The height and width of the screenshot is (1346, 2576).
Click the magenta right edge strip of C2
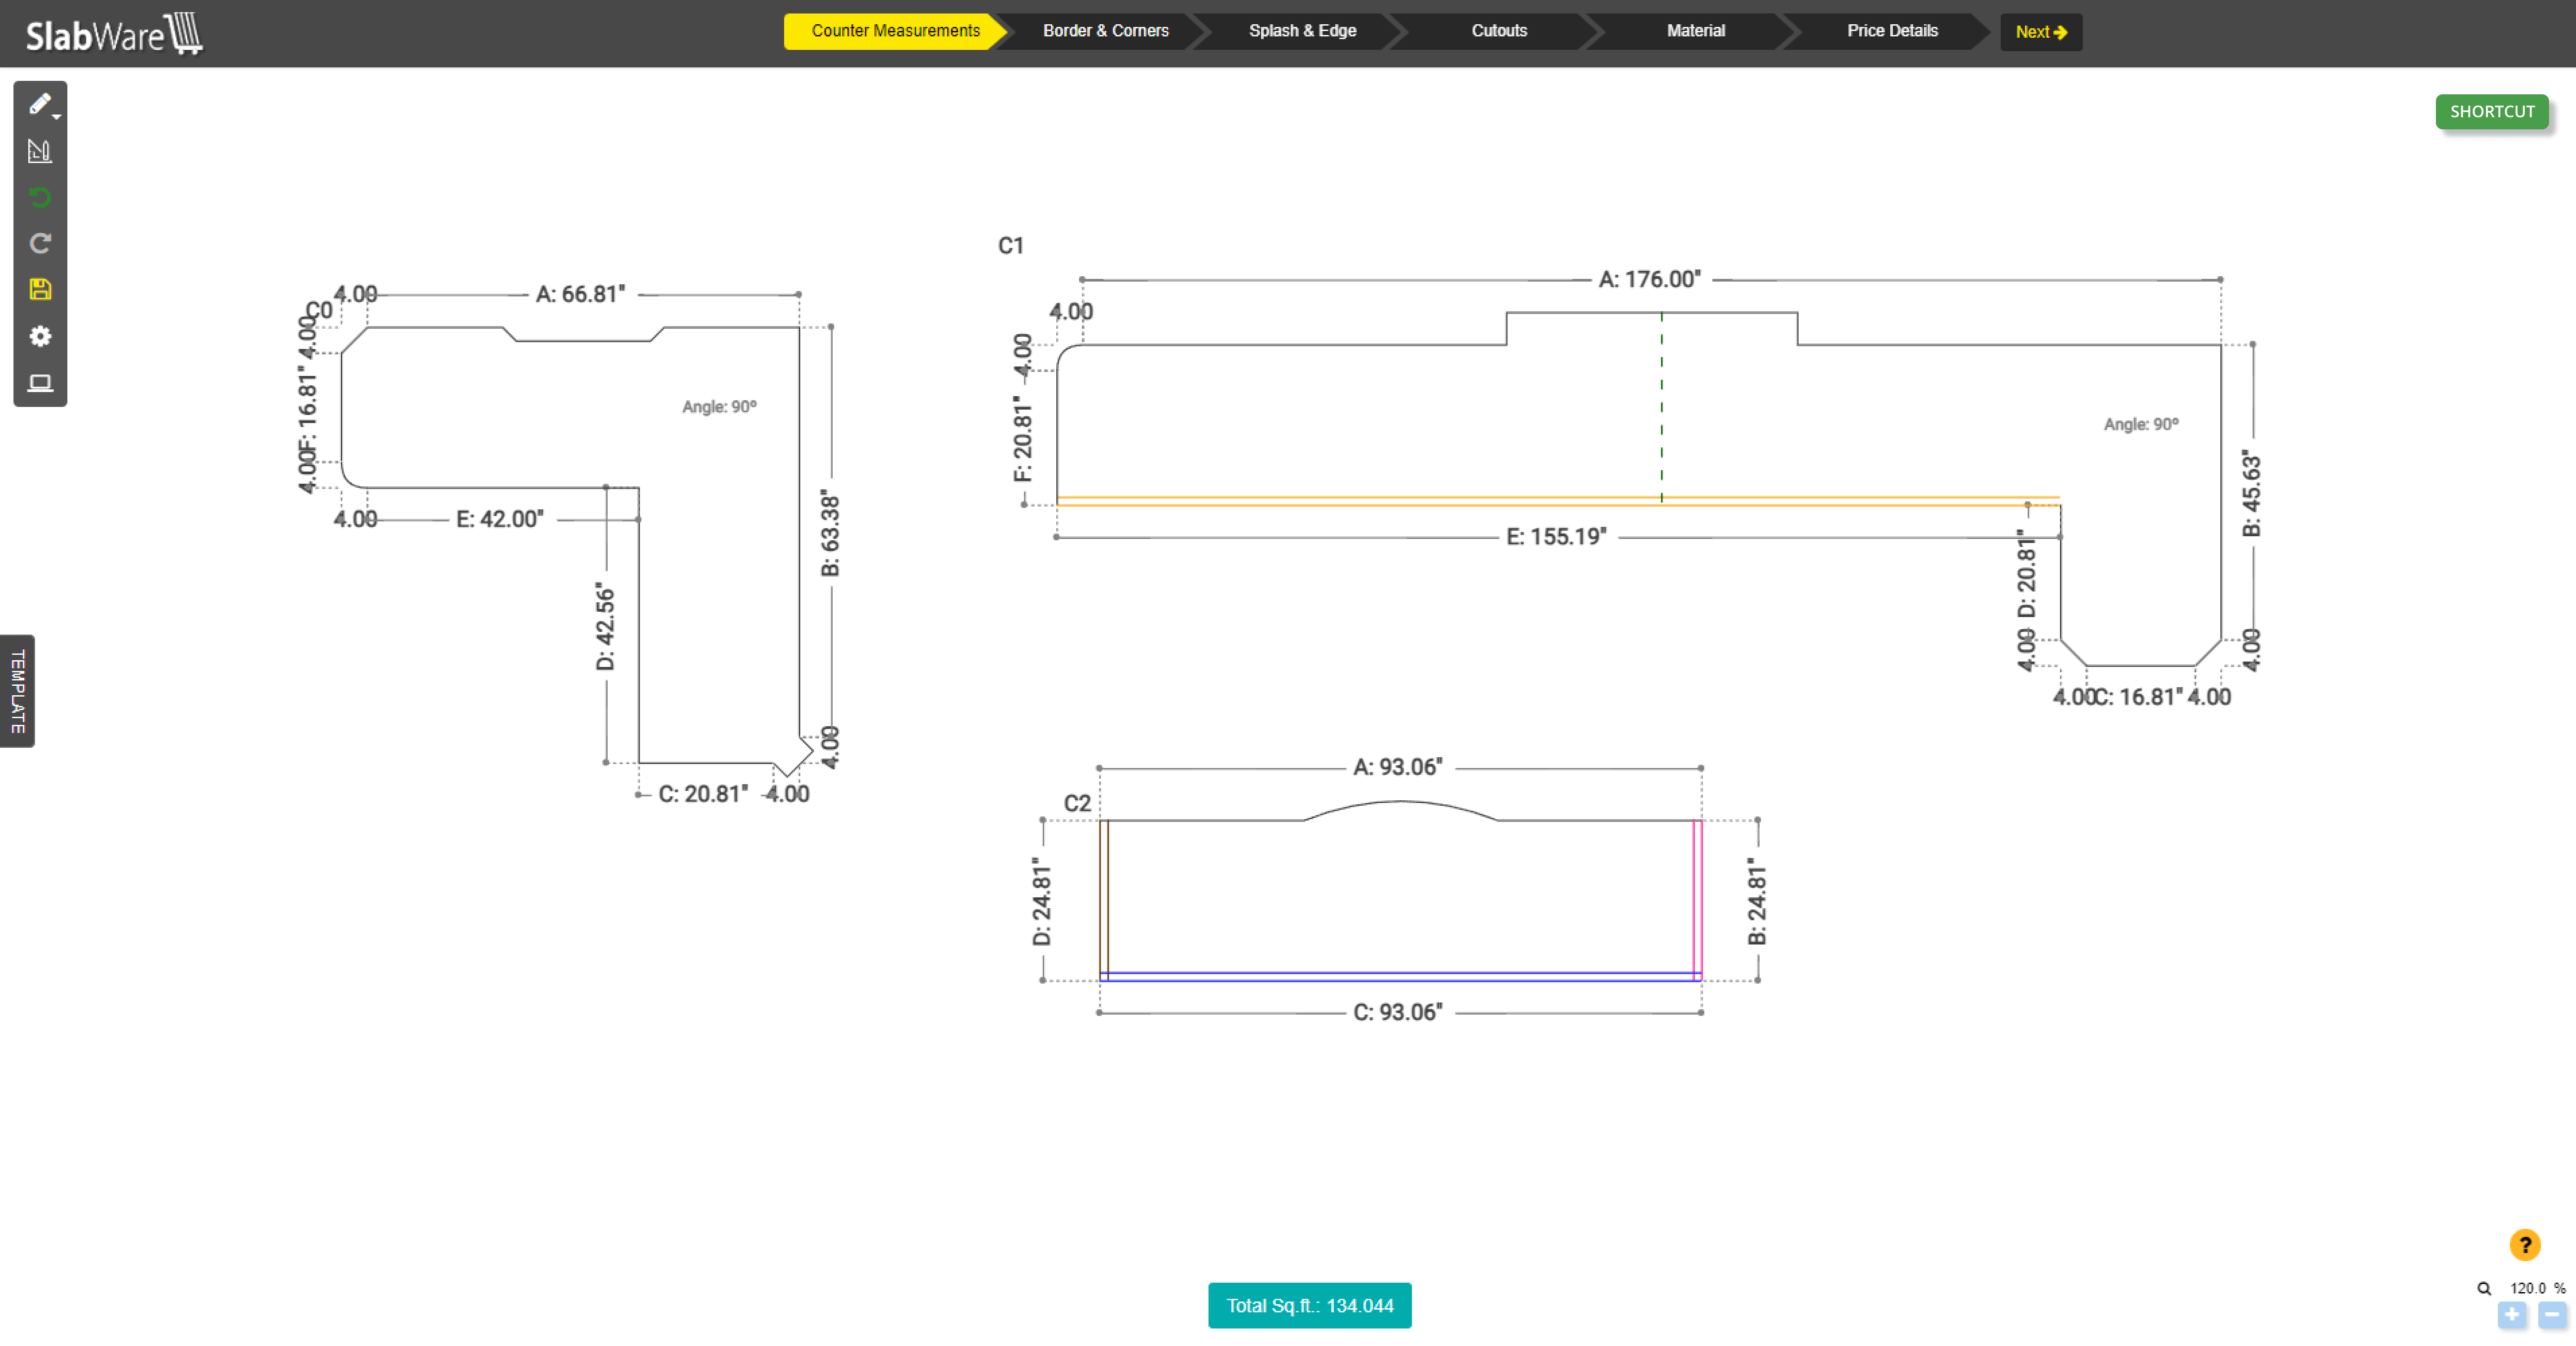pos(1697,900)
